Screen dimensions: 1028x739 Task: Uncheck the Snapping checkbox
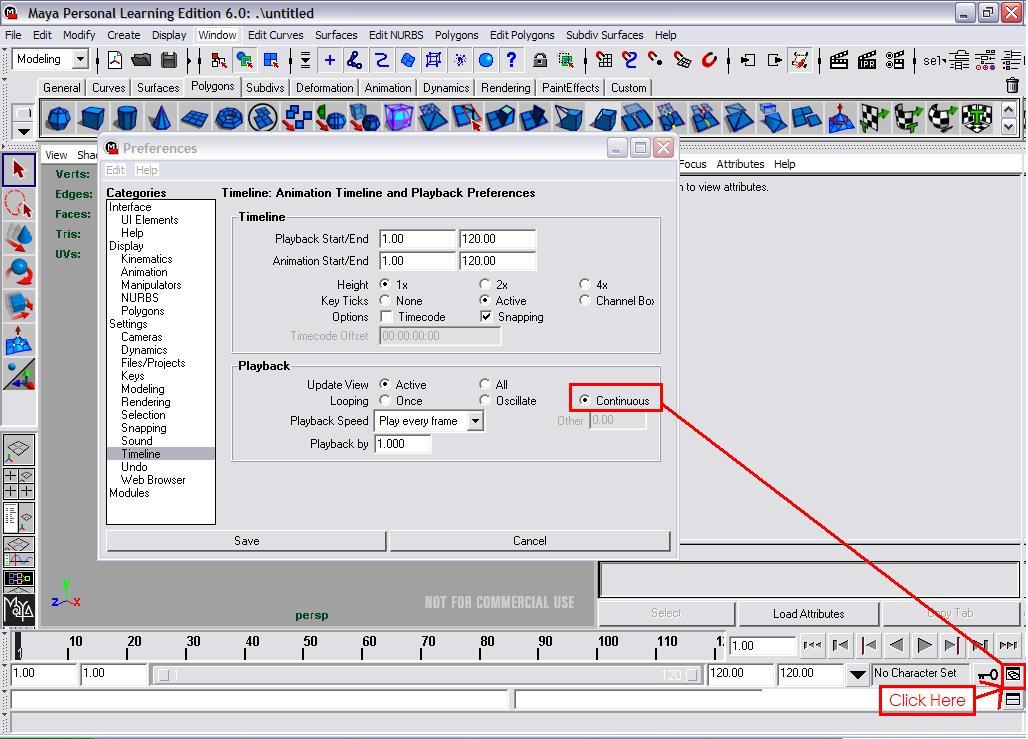pyautogui.click(x=486, y=317)
